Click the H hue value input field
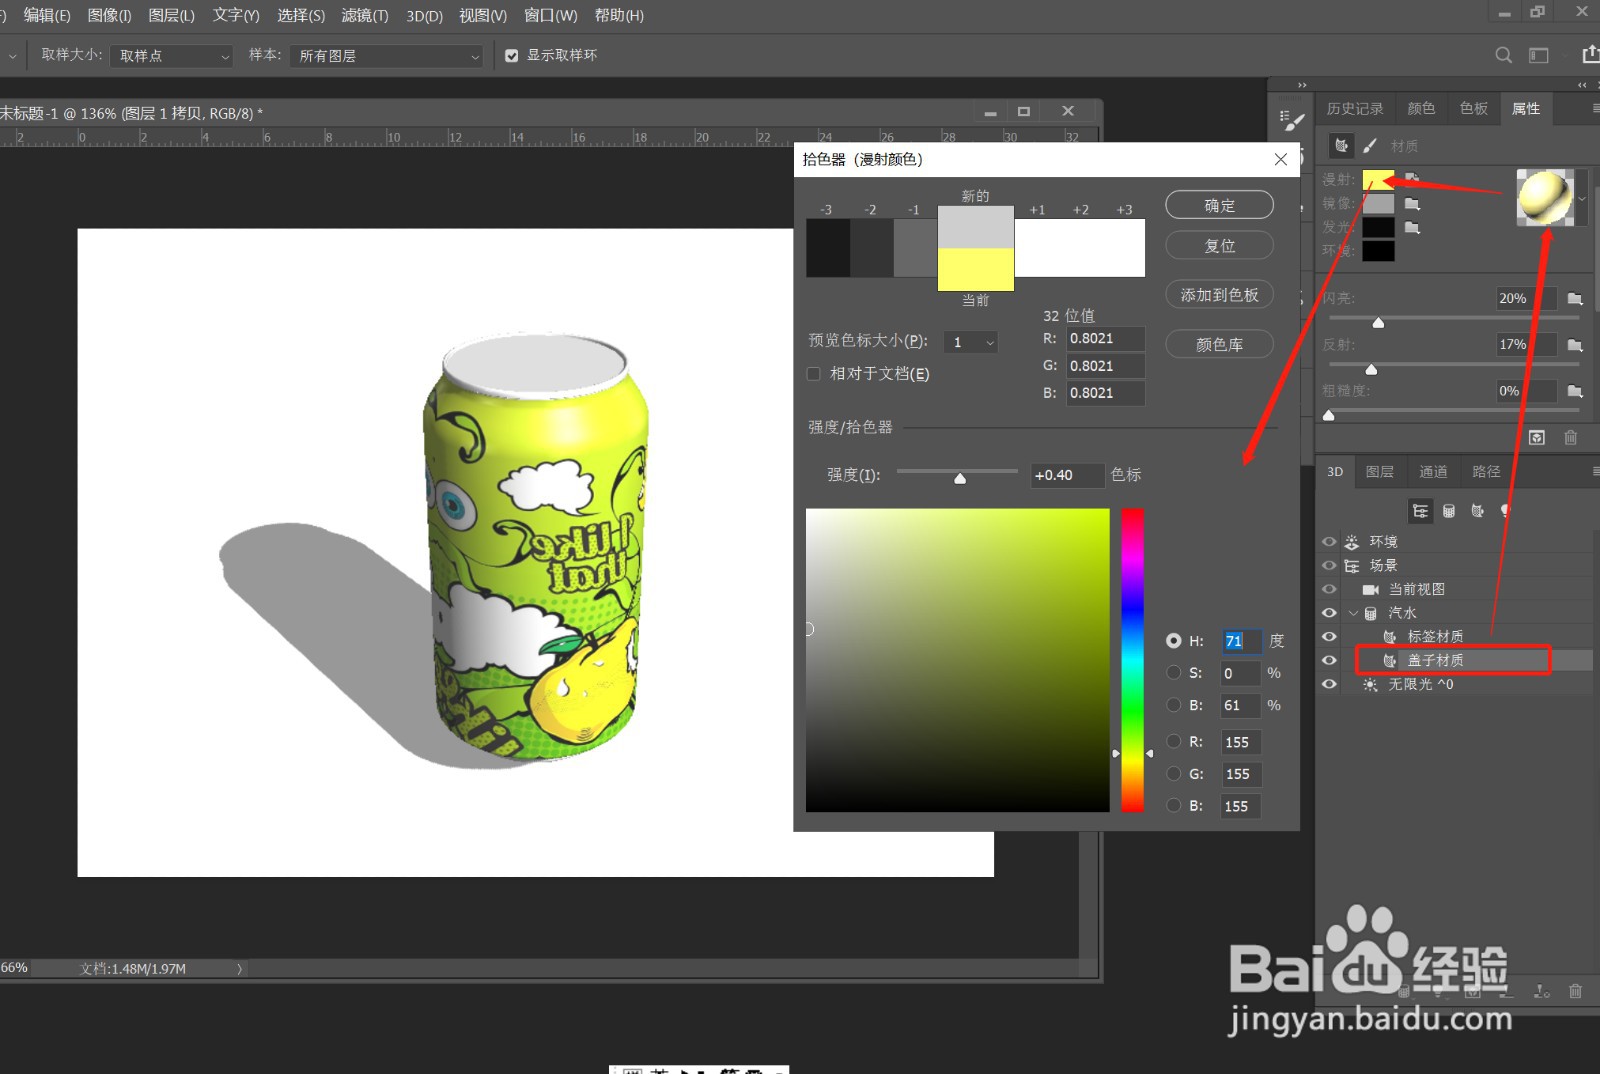The image size is (1600, 1074). 1241,641
